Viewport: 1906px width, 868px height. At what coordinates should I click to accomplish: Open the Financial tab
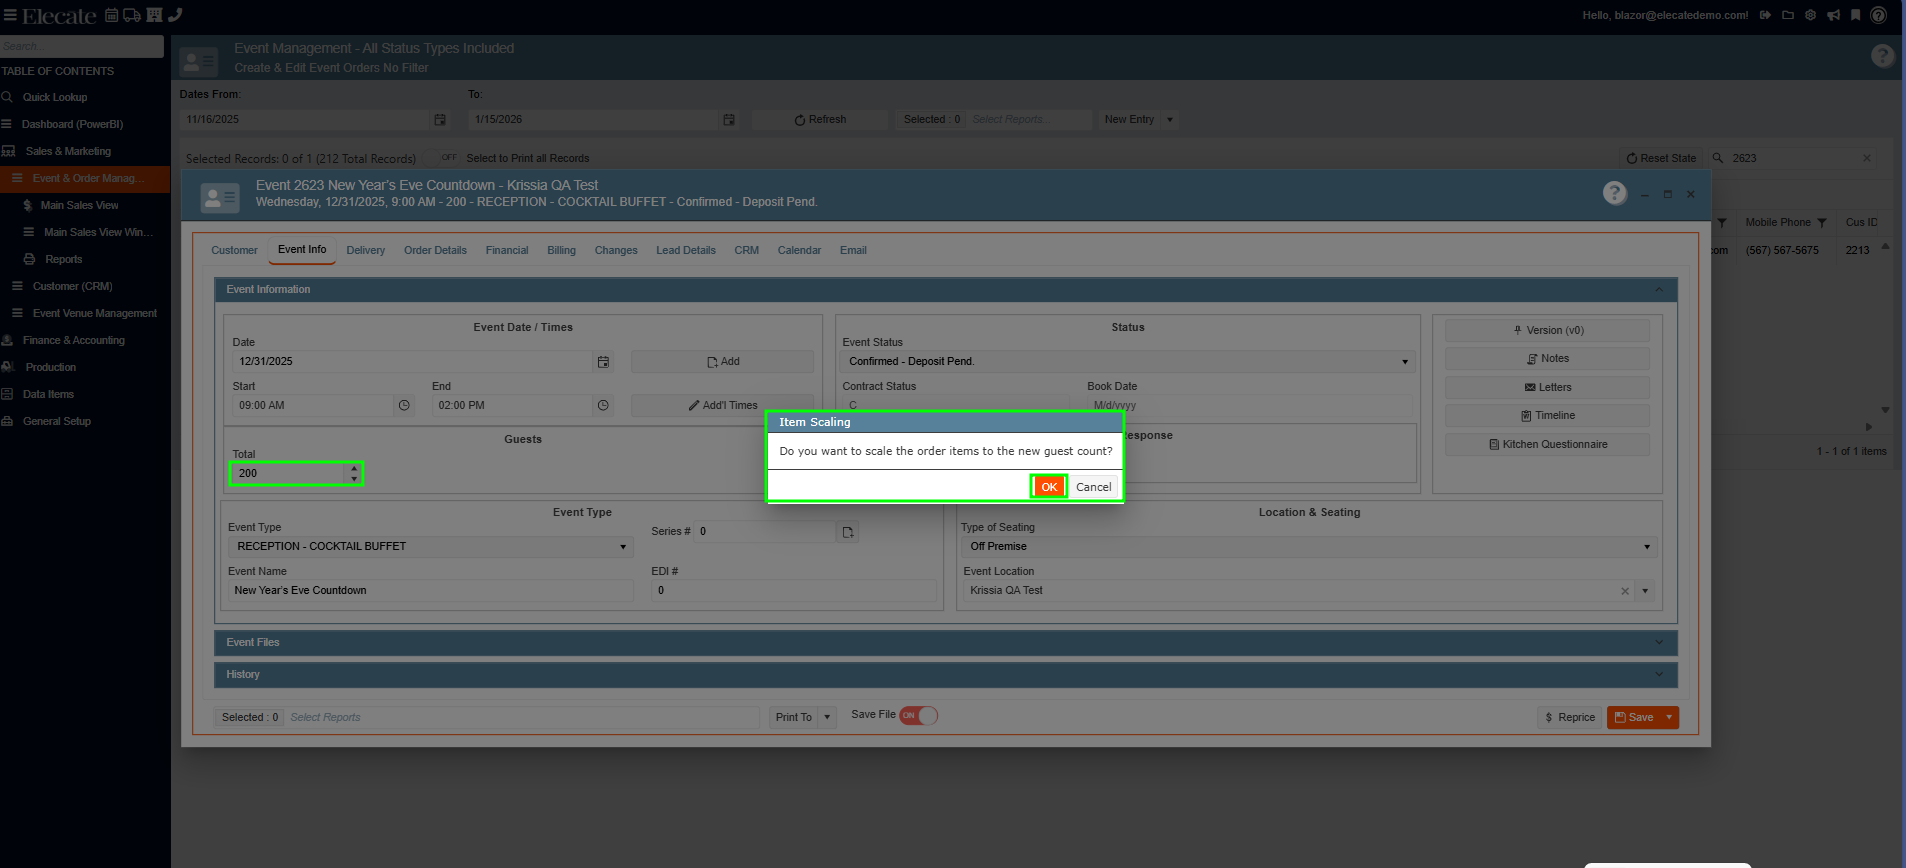pyautogui.click(x=506, y=251)
